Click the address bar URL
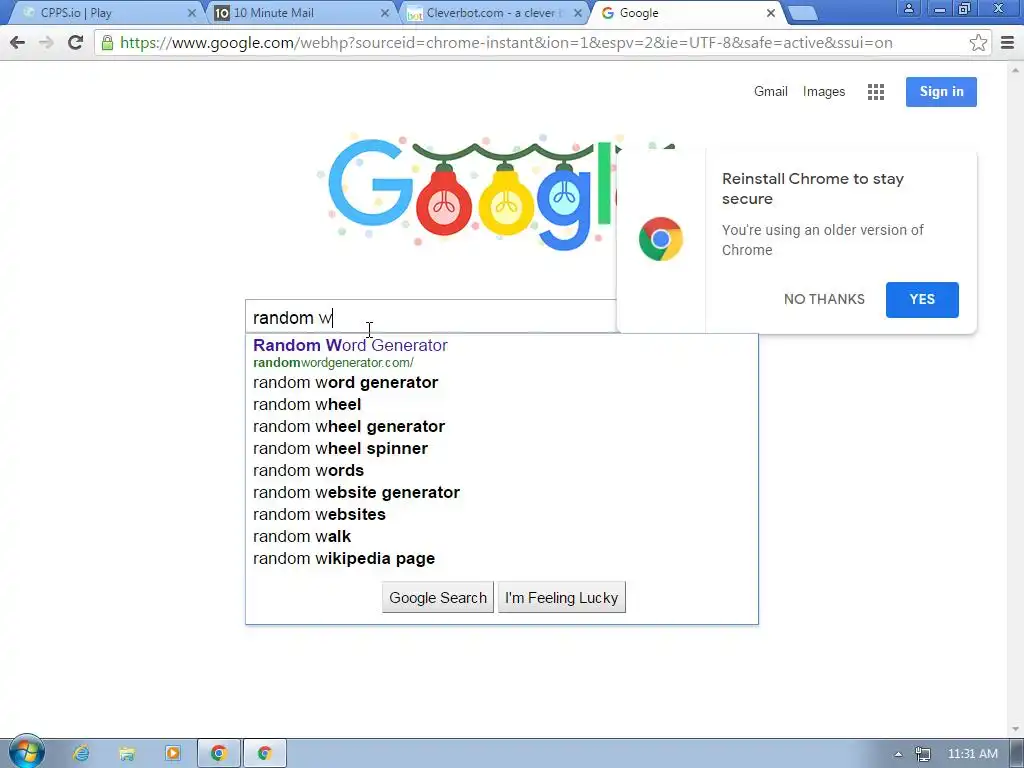The height and width of the screenshot is (768, 1024). tap(506, 43)
